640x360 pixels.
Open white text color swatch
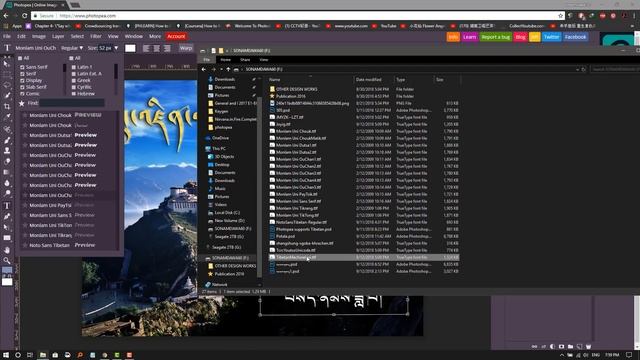click(x=130, y=48)
